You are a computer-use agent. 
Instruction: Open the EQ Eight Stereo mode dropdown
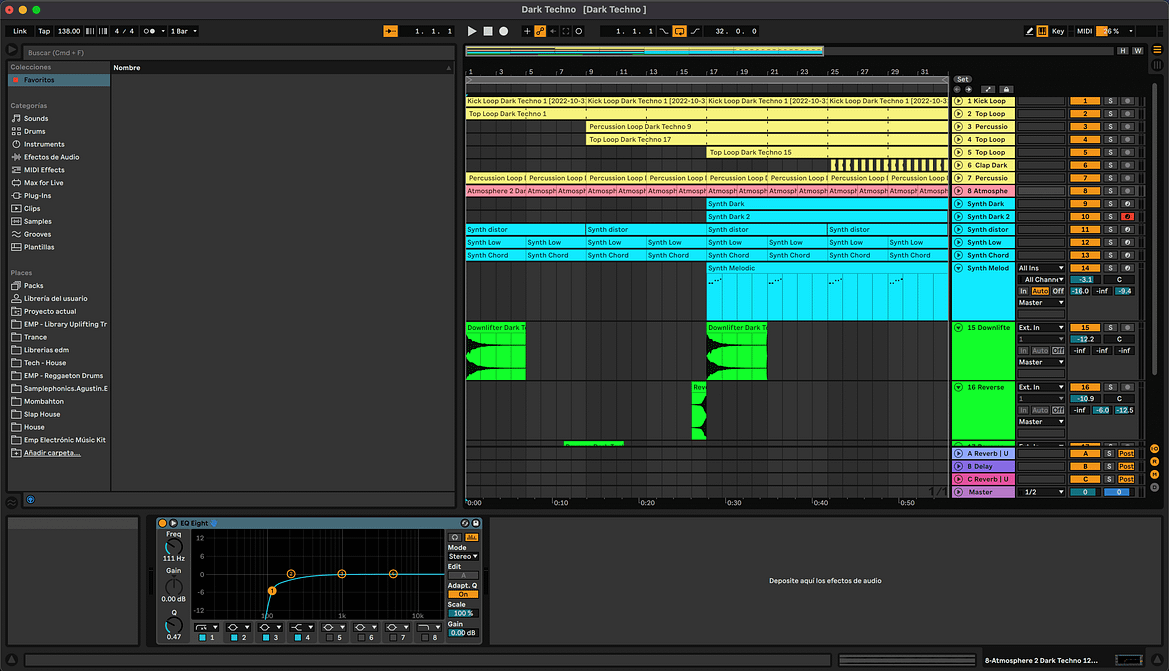tap(462, 556)
